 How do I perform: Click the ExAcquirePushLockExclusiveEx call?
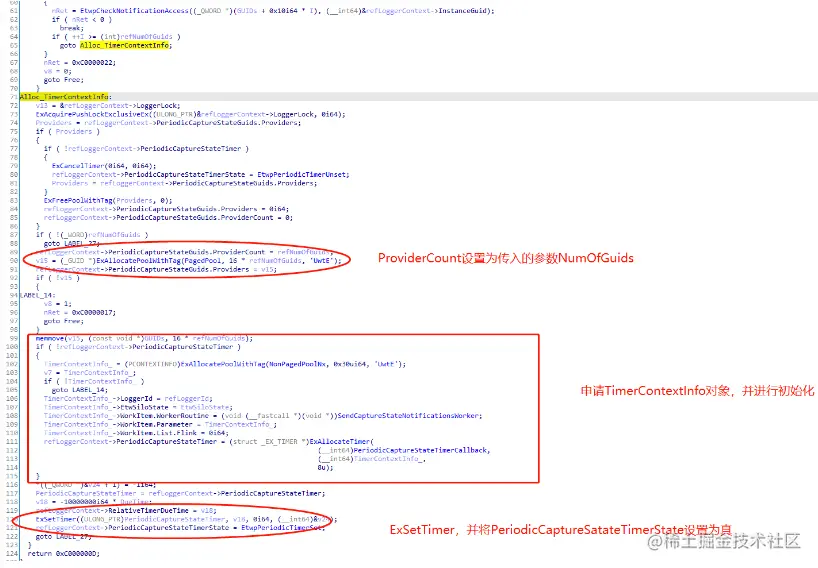[x=92, y=114]
